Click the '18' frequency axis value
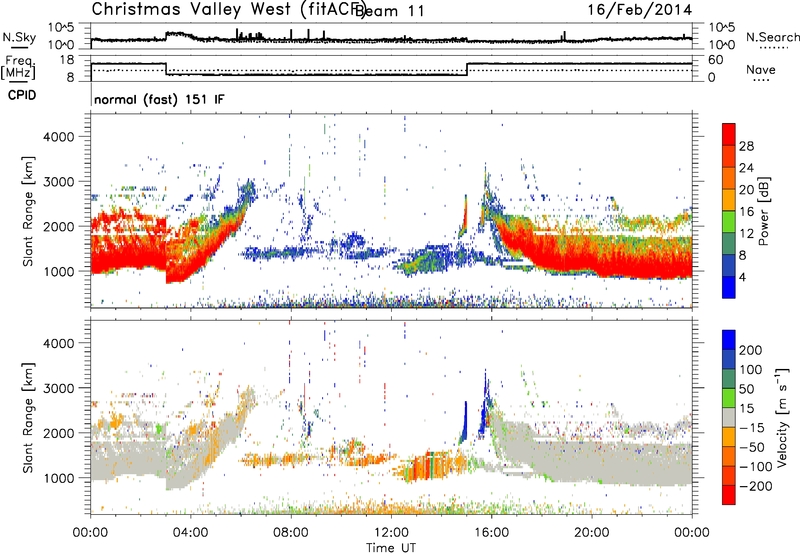 pyautogui.click(x=67, y=60)
